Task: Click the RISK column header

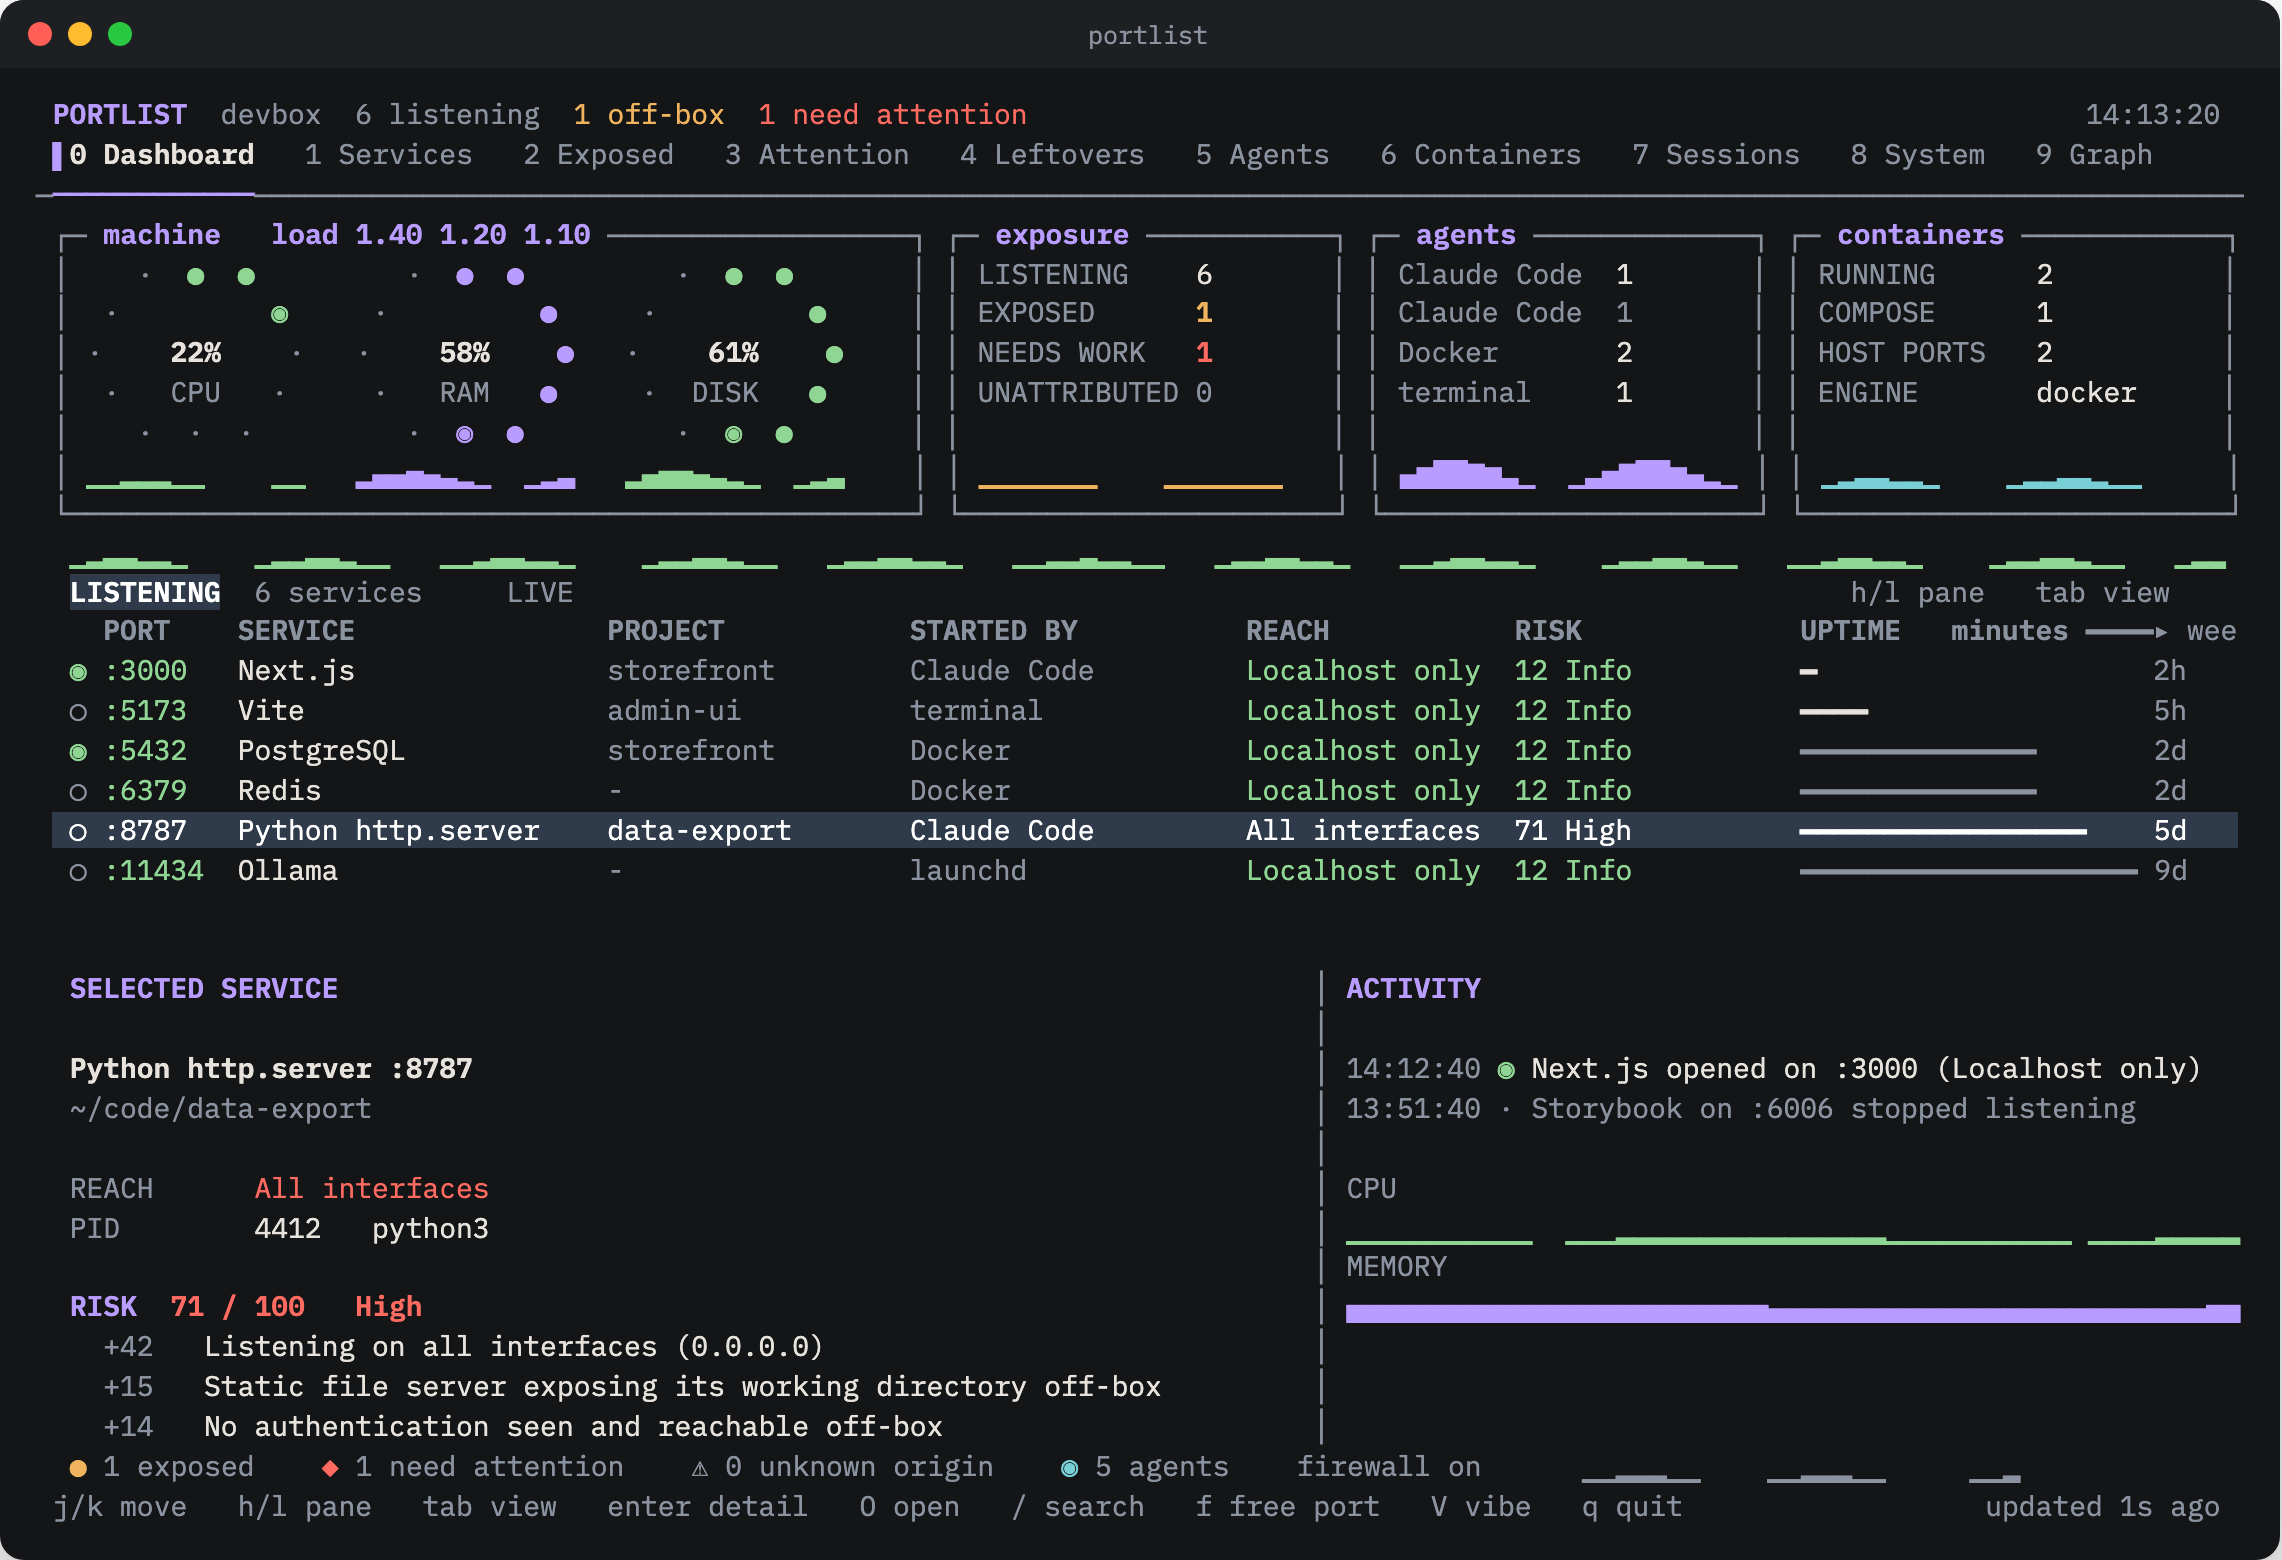Action: 1548,631
